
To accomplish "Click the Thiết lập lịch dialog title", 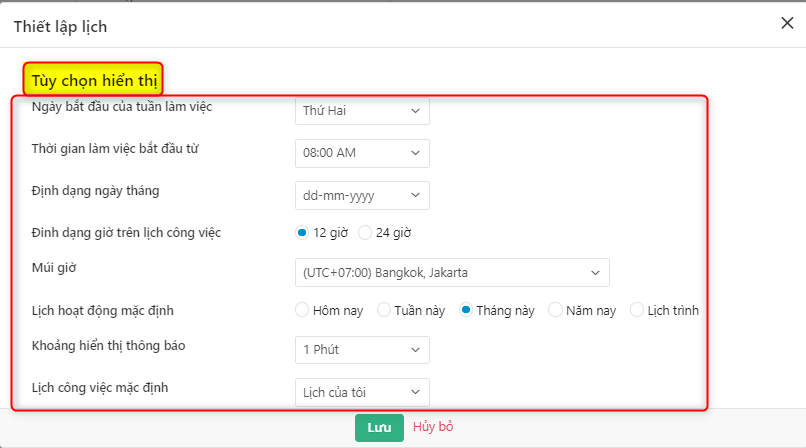I will tap(60, 26).
